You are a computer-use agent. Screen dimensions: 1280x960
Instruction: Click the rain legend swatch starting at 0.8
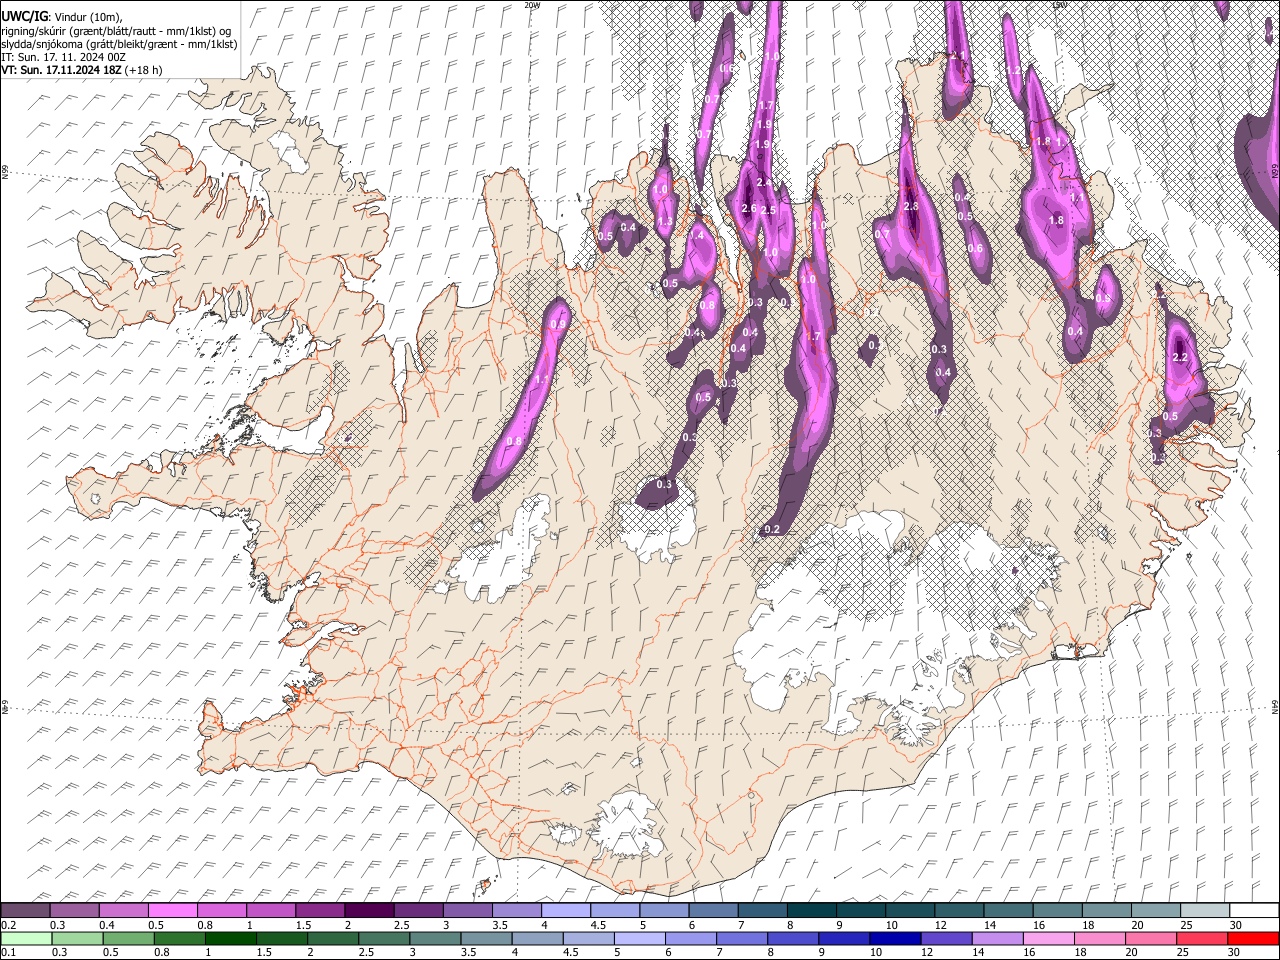coord(180,938)
